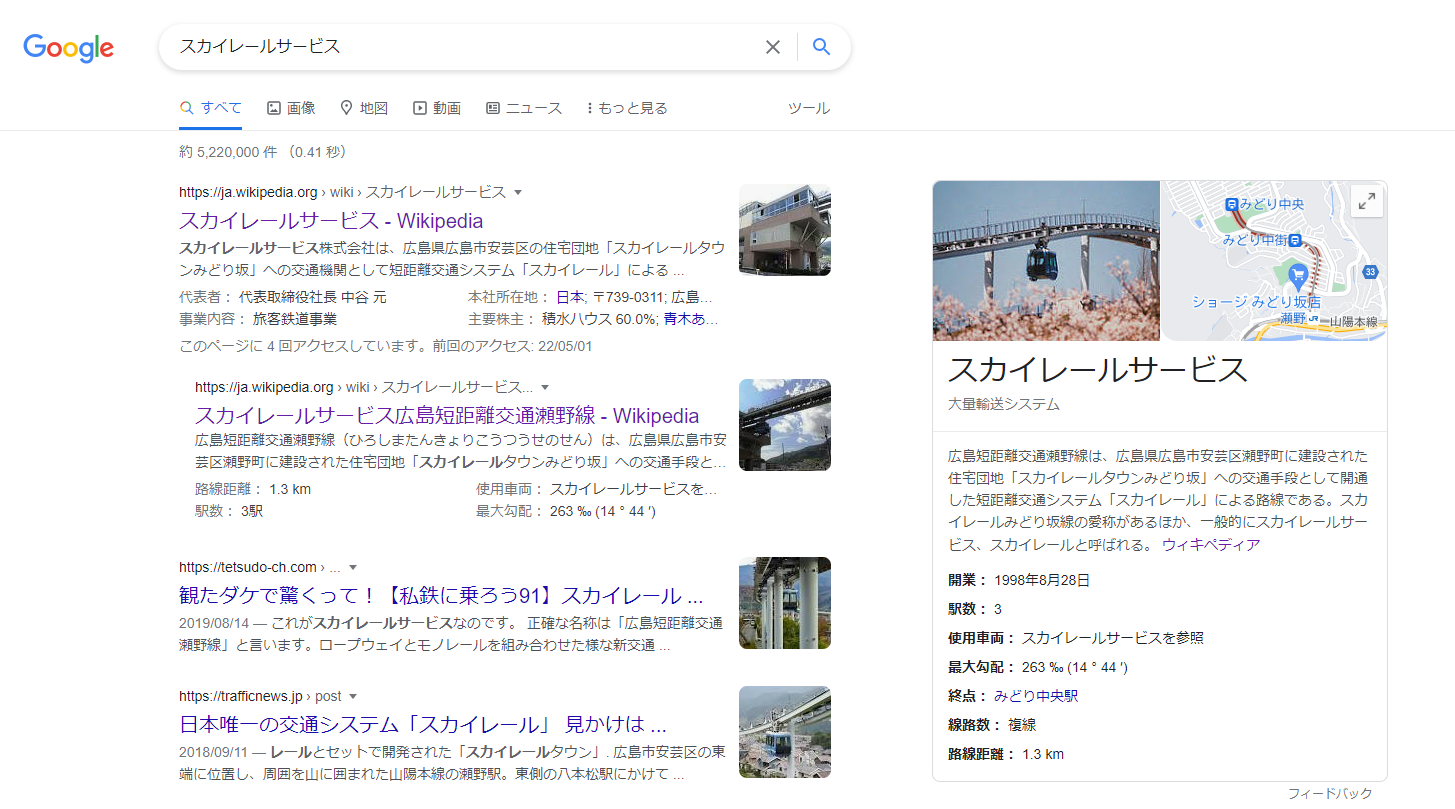Open the 観たダケで驚くって！ tetsudo-ch result
This screenshot has height=809, width=1455.
click(441, 596)
